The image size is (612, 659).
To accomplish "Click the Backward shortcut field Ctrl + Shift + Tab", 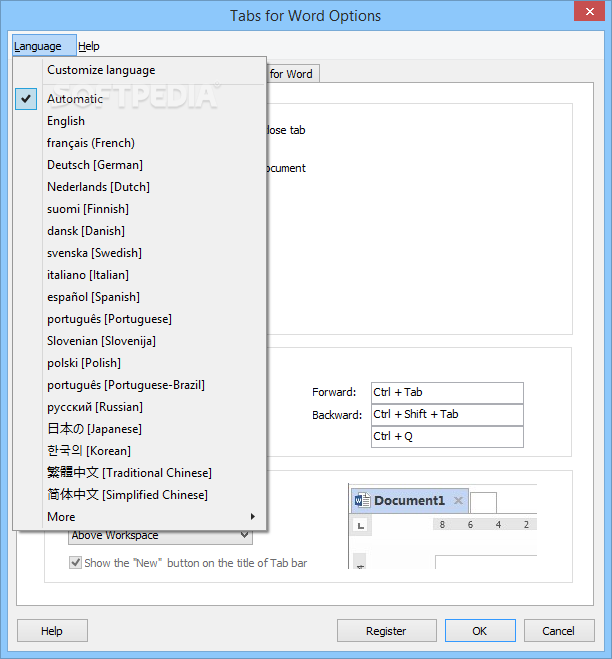I will tap(447, 414).
